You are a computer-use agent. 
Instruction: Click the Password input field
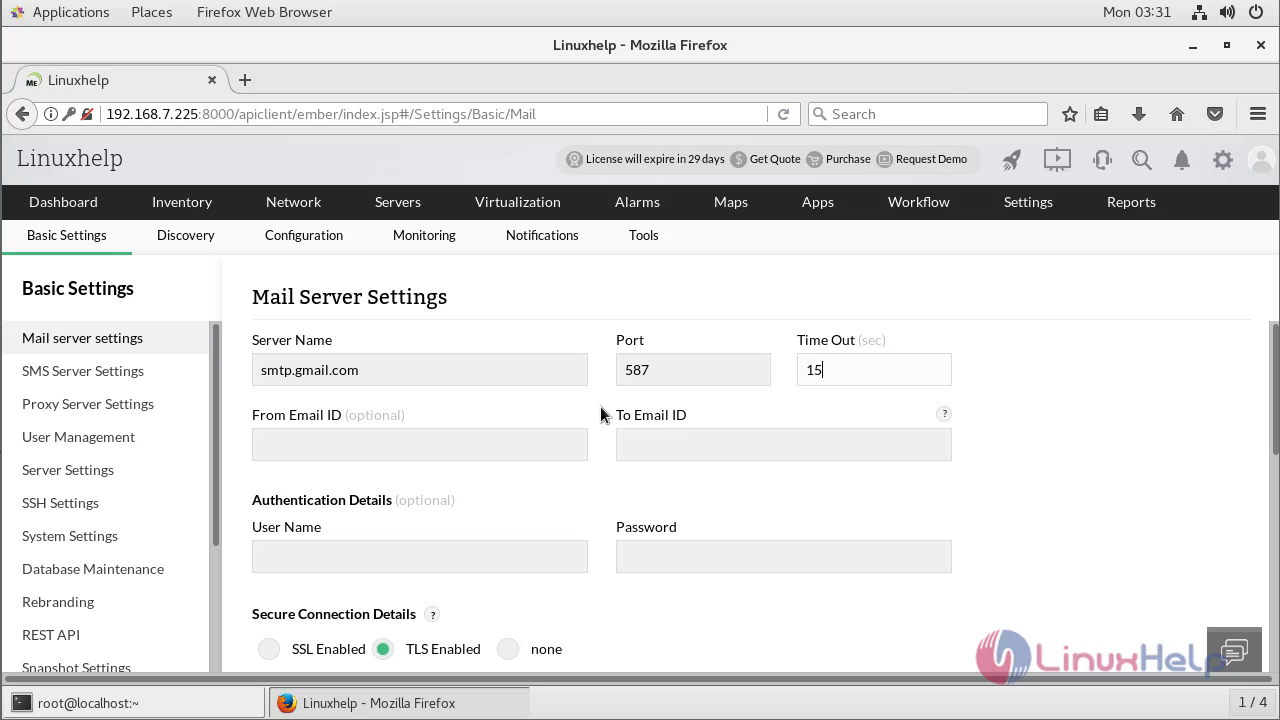(x=784, y=557)
